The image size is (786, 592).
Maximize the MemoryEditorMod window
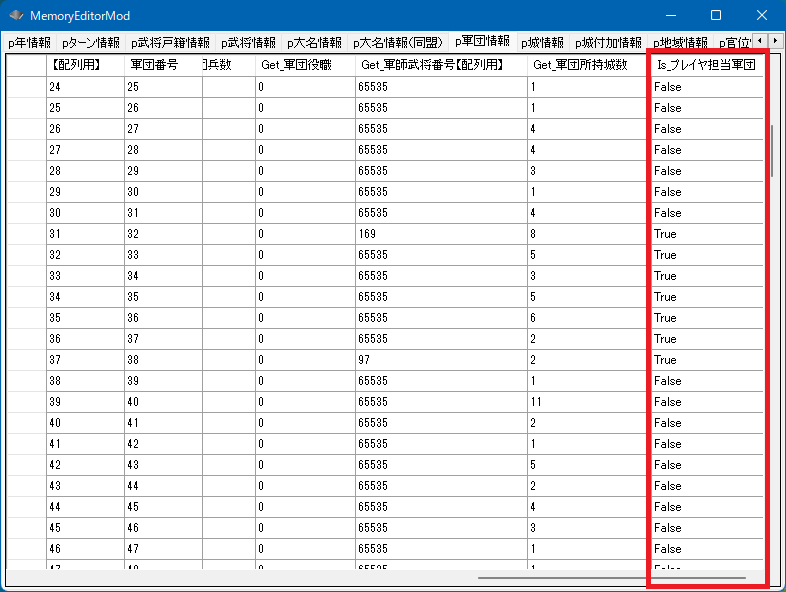(716, 16)
